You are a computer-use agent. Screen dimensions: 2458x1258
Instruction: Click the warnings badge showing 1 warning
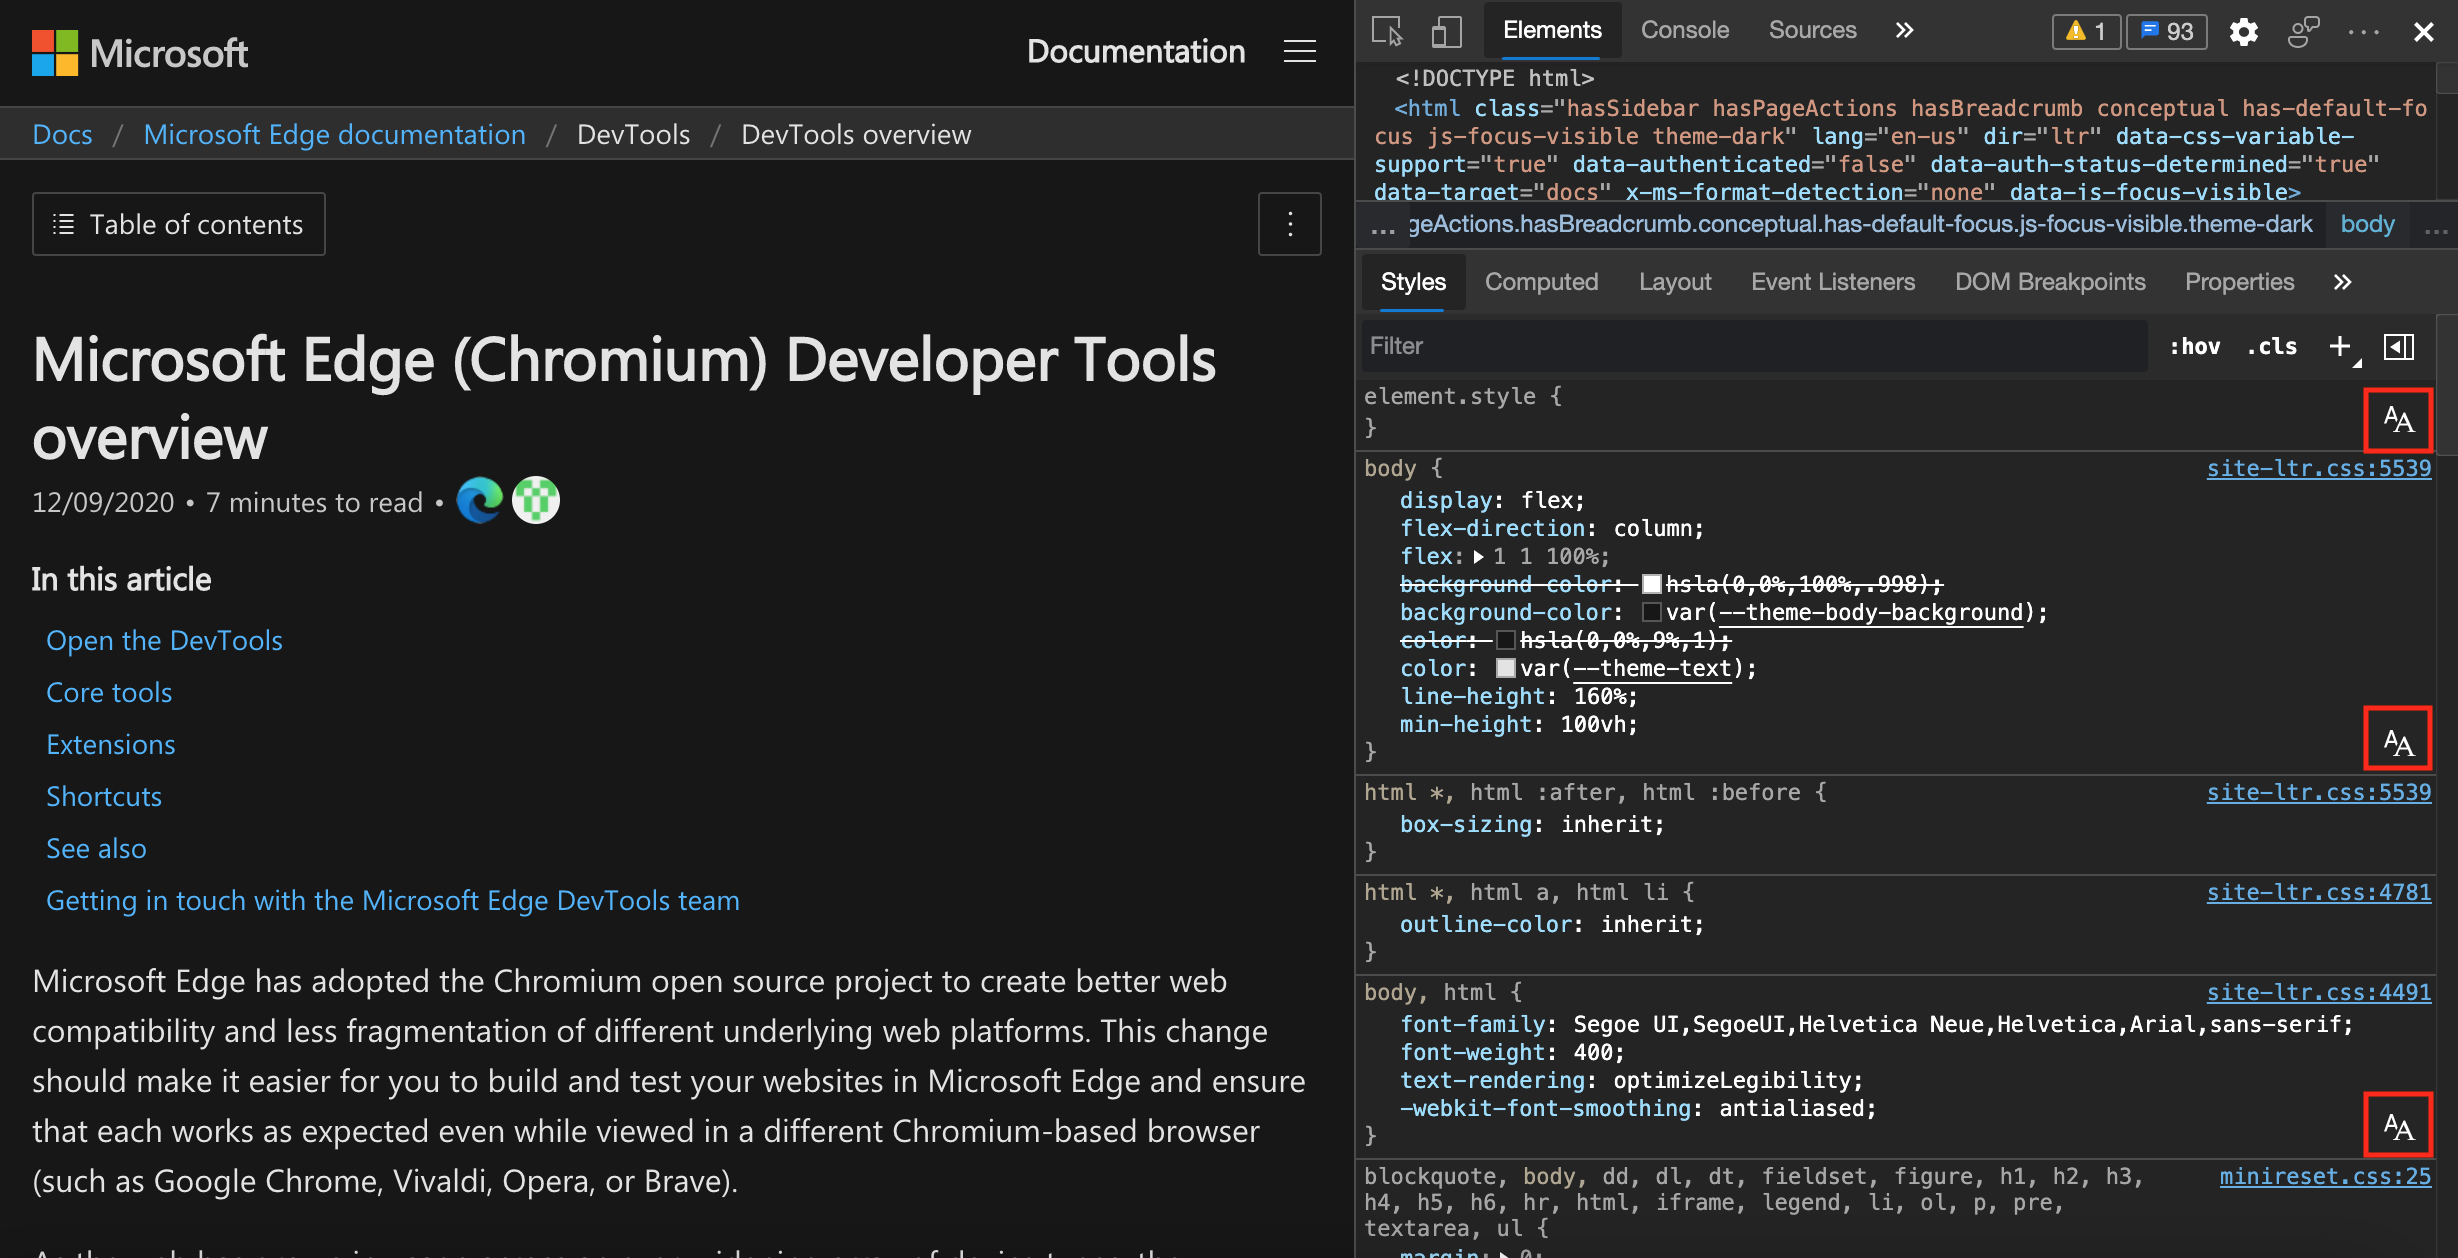[x=2087, y=29]
